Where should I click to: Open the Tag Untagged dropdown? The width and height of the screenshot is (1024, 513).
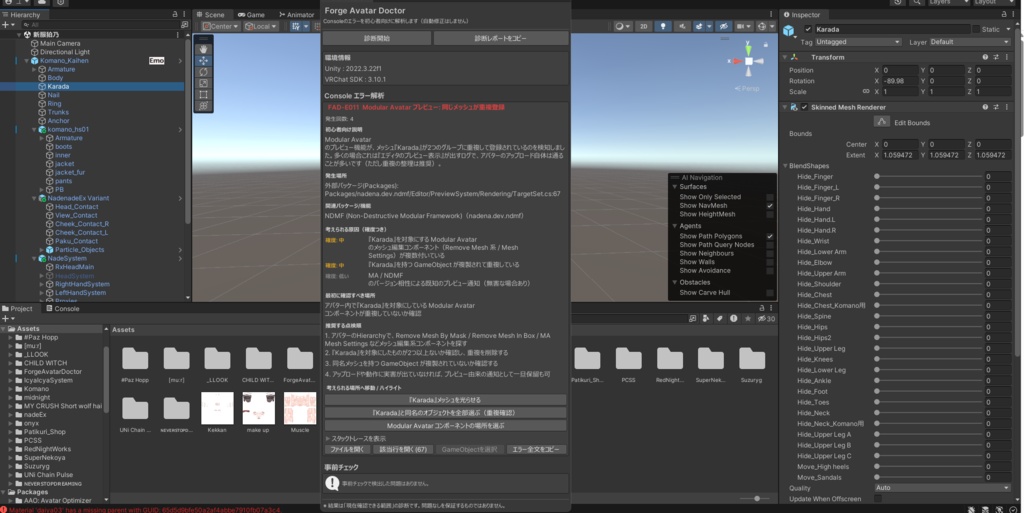tap(858, 42)
